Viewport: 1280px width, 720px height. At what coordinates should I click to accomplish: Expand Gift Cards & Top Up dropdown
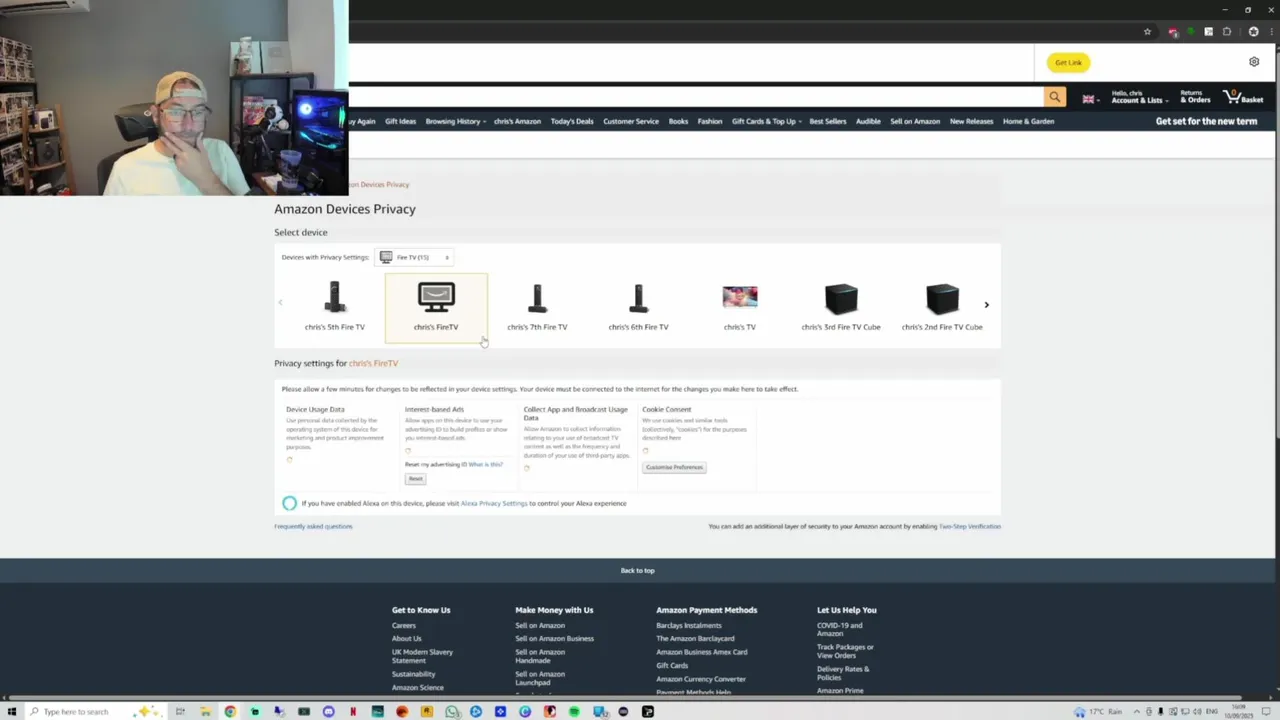pyautogui.click(x=766, y=121)
